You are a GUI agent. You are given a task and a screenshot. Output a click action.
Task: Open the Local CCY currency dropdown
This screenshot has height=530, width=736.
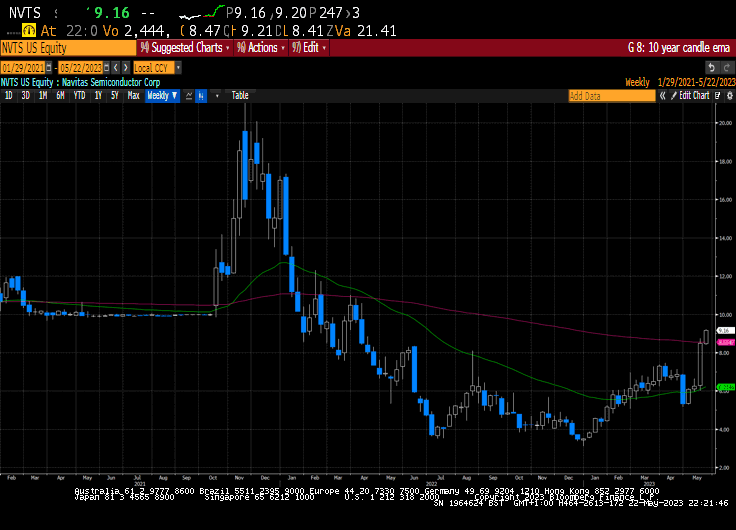[178, 68]
